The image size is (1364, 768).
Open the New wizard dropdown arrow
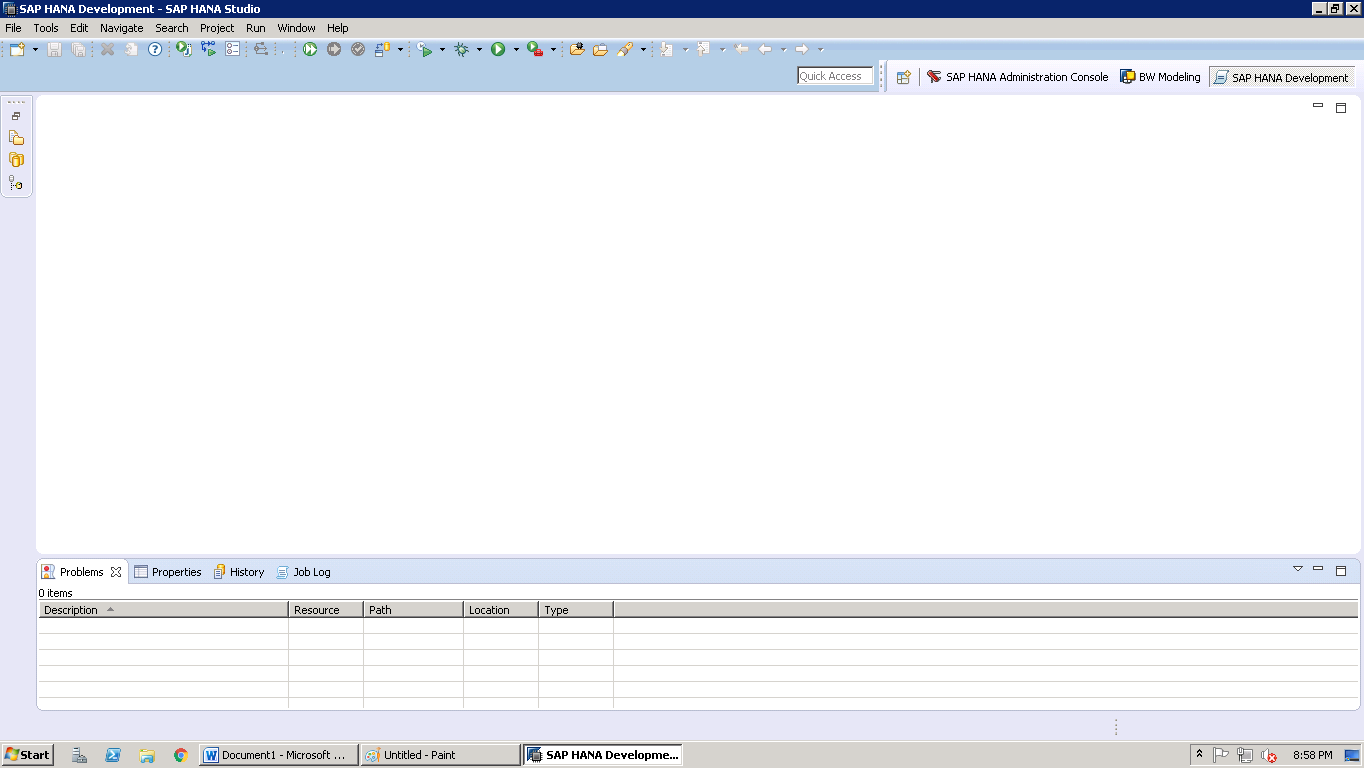coord(35,49)
